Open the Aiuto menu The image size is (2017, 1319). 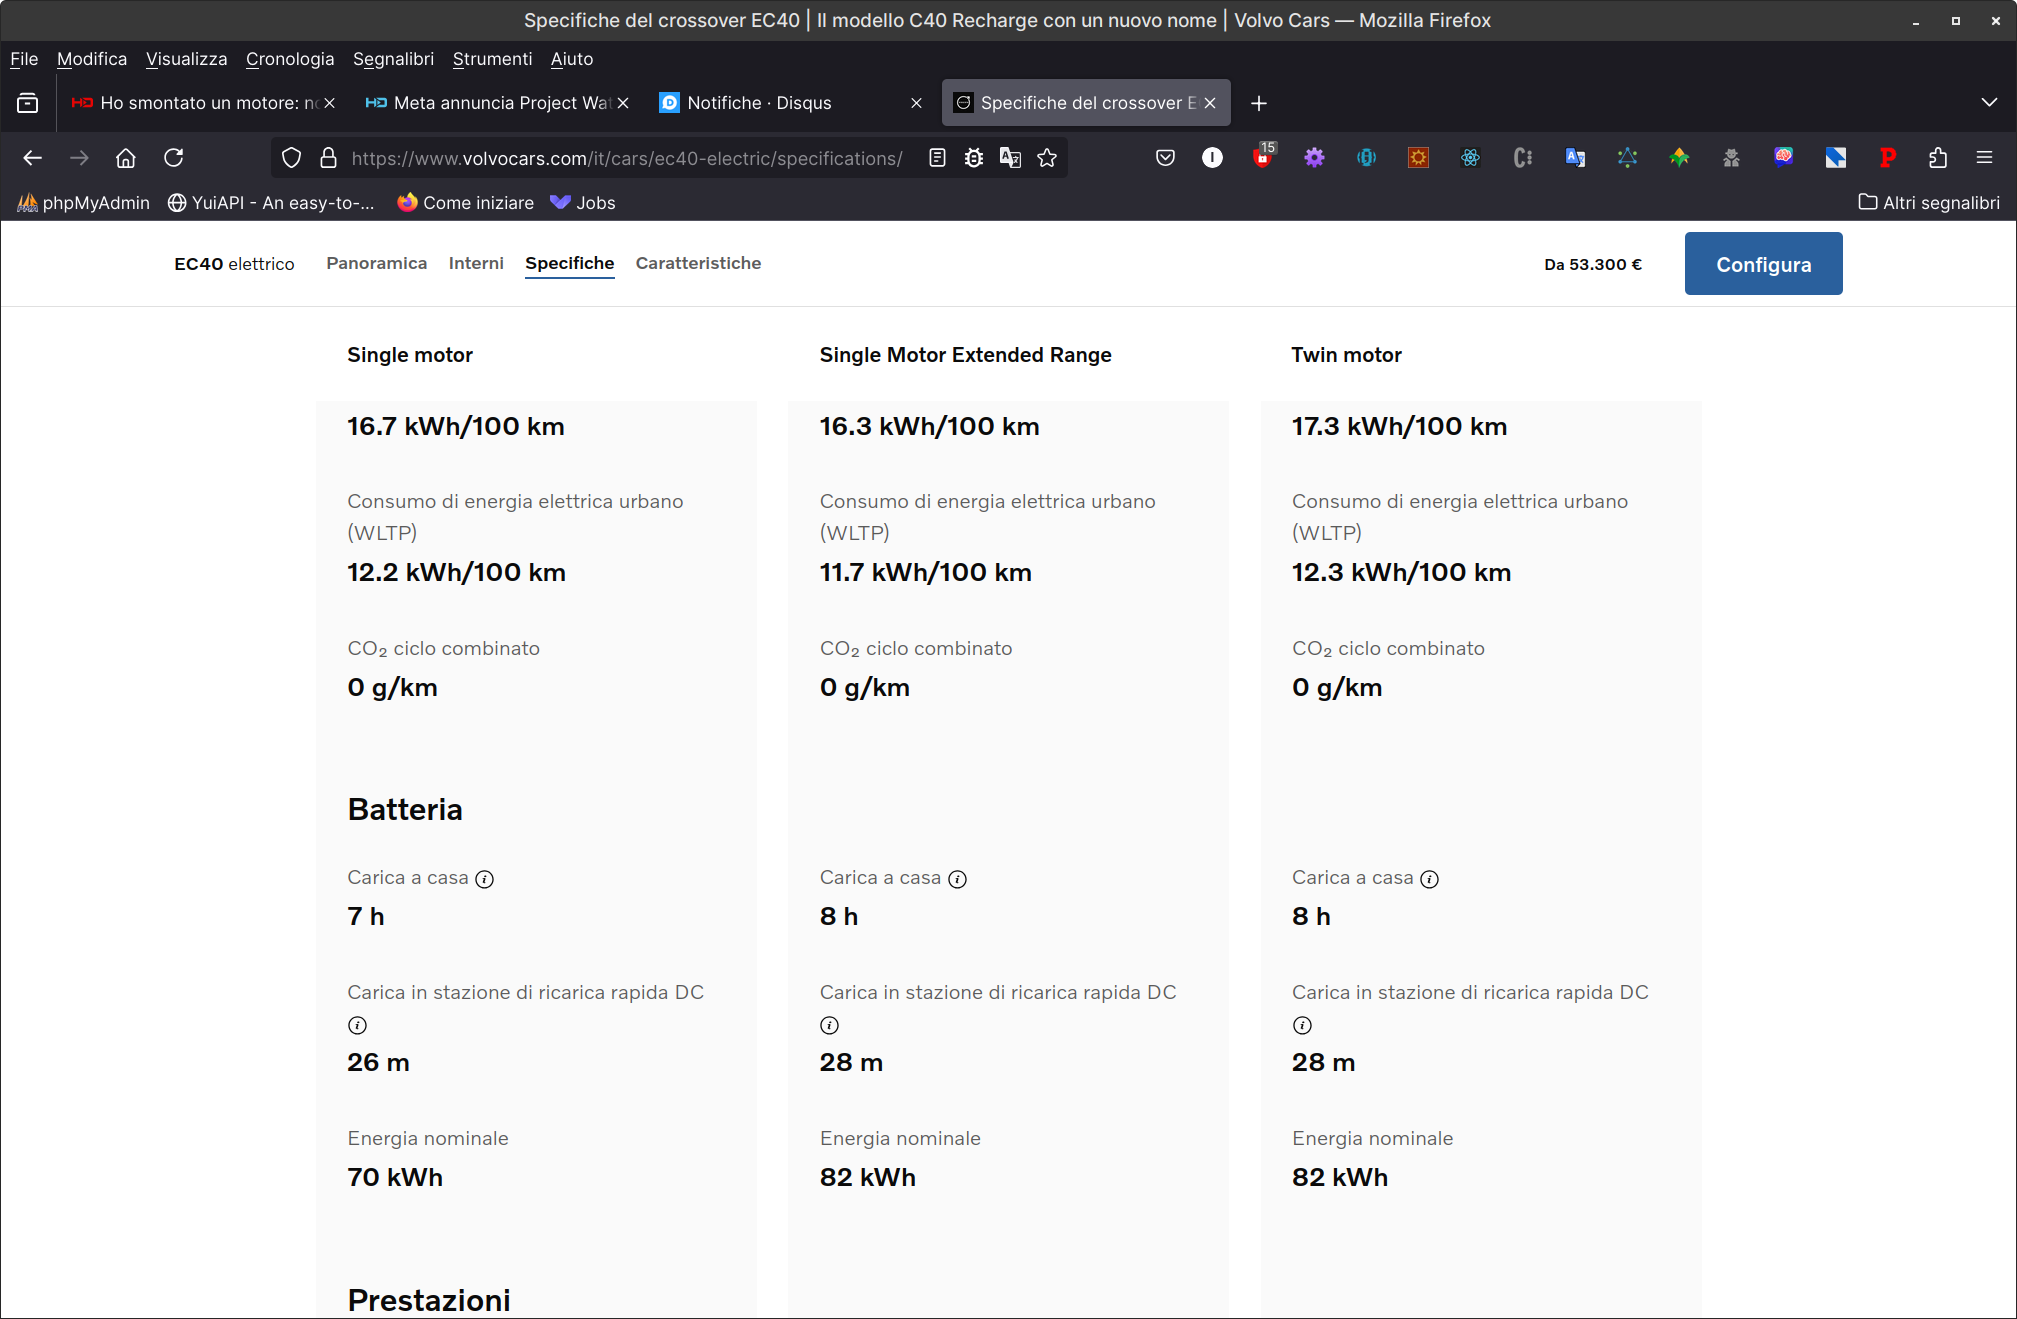pos(572,59)
